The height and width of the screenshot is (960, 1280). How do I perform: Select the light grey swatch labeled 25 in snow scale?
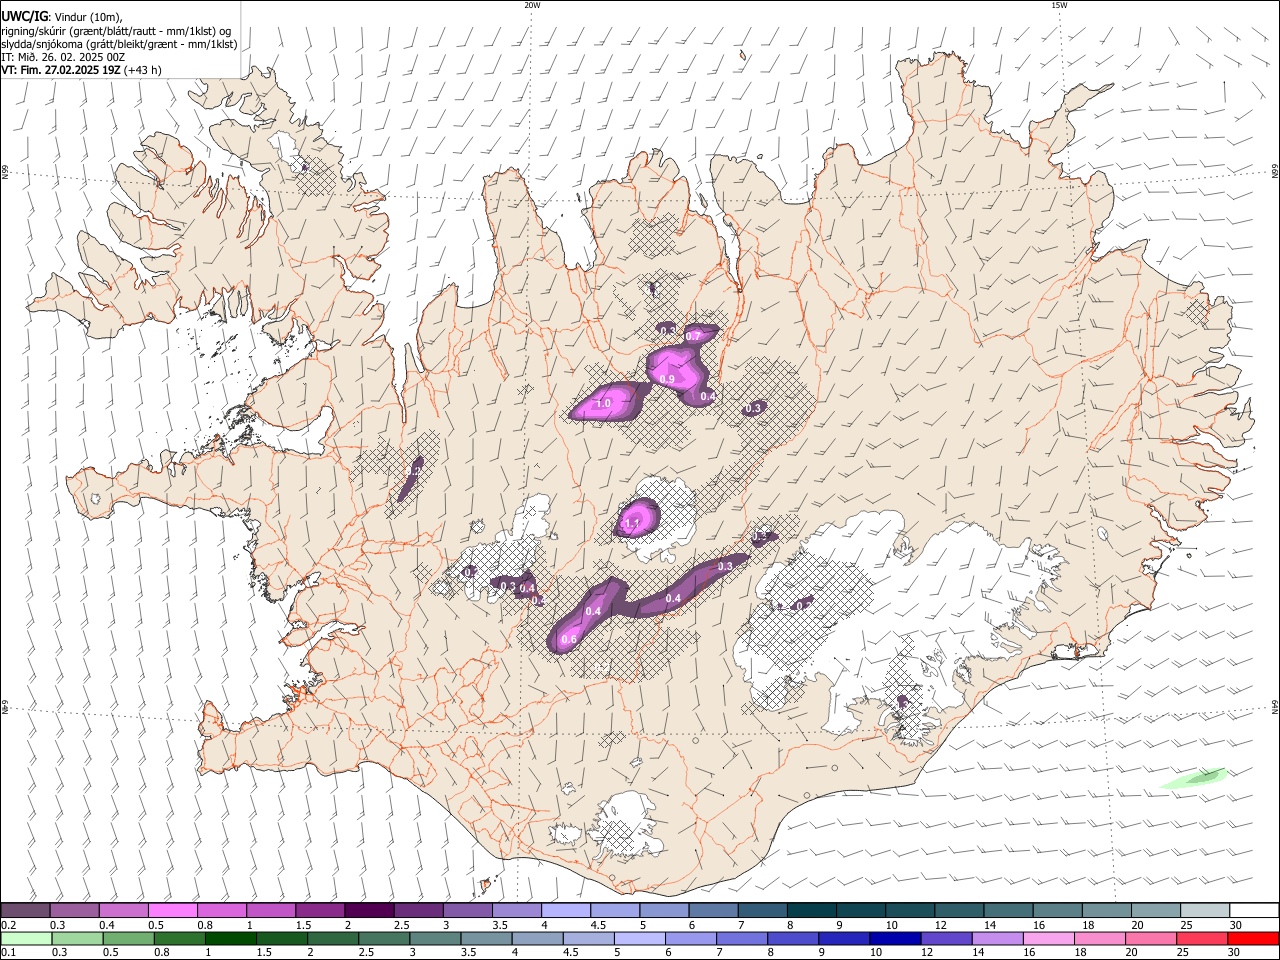(1204, 911)
